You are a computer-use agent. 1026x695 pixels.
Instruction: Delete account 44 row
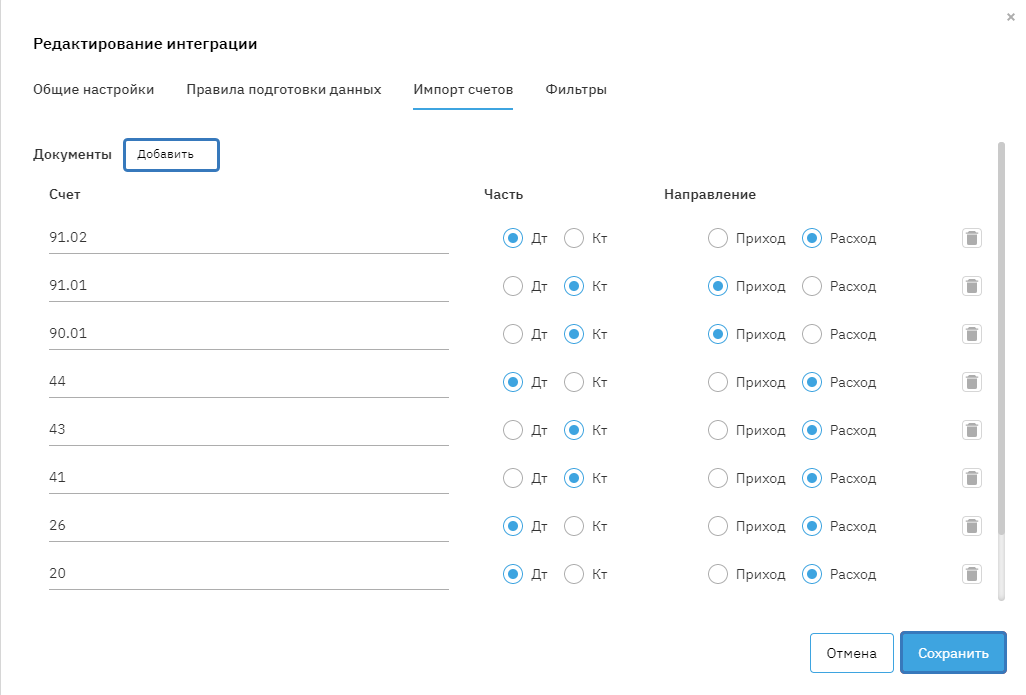coord(971,382)
